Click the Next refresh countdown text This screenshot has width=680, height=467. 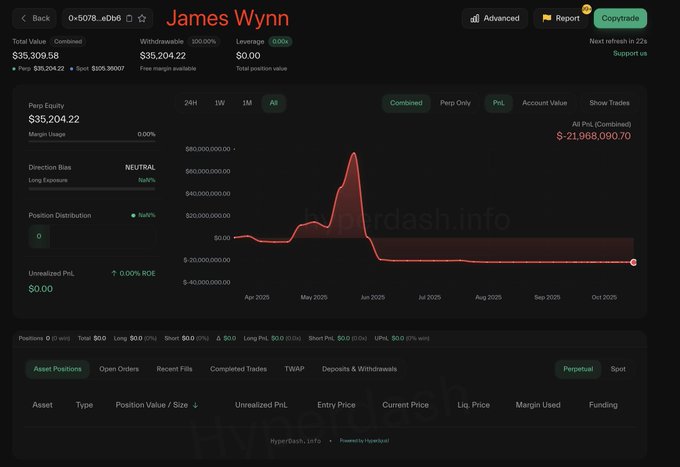pyautogui.click(x=618, y=41)
